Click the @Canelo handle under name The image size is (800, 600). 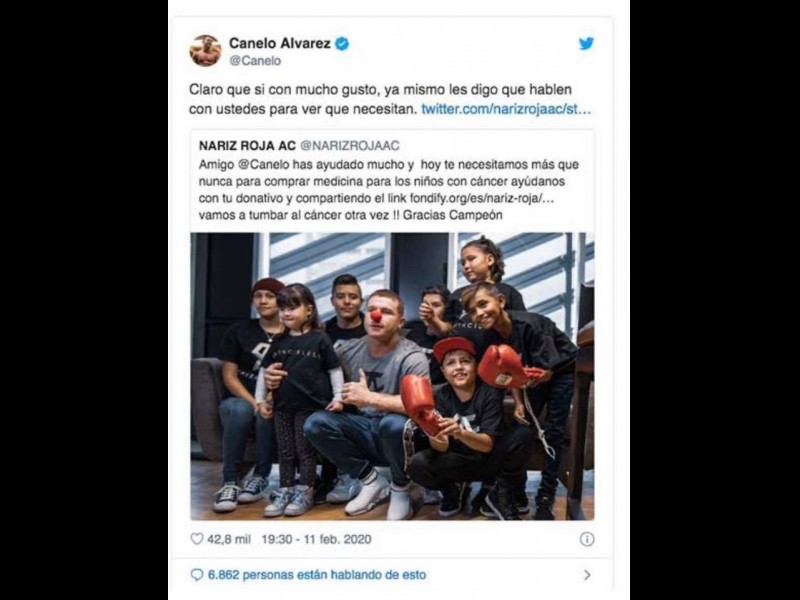pos(255,61)
